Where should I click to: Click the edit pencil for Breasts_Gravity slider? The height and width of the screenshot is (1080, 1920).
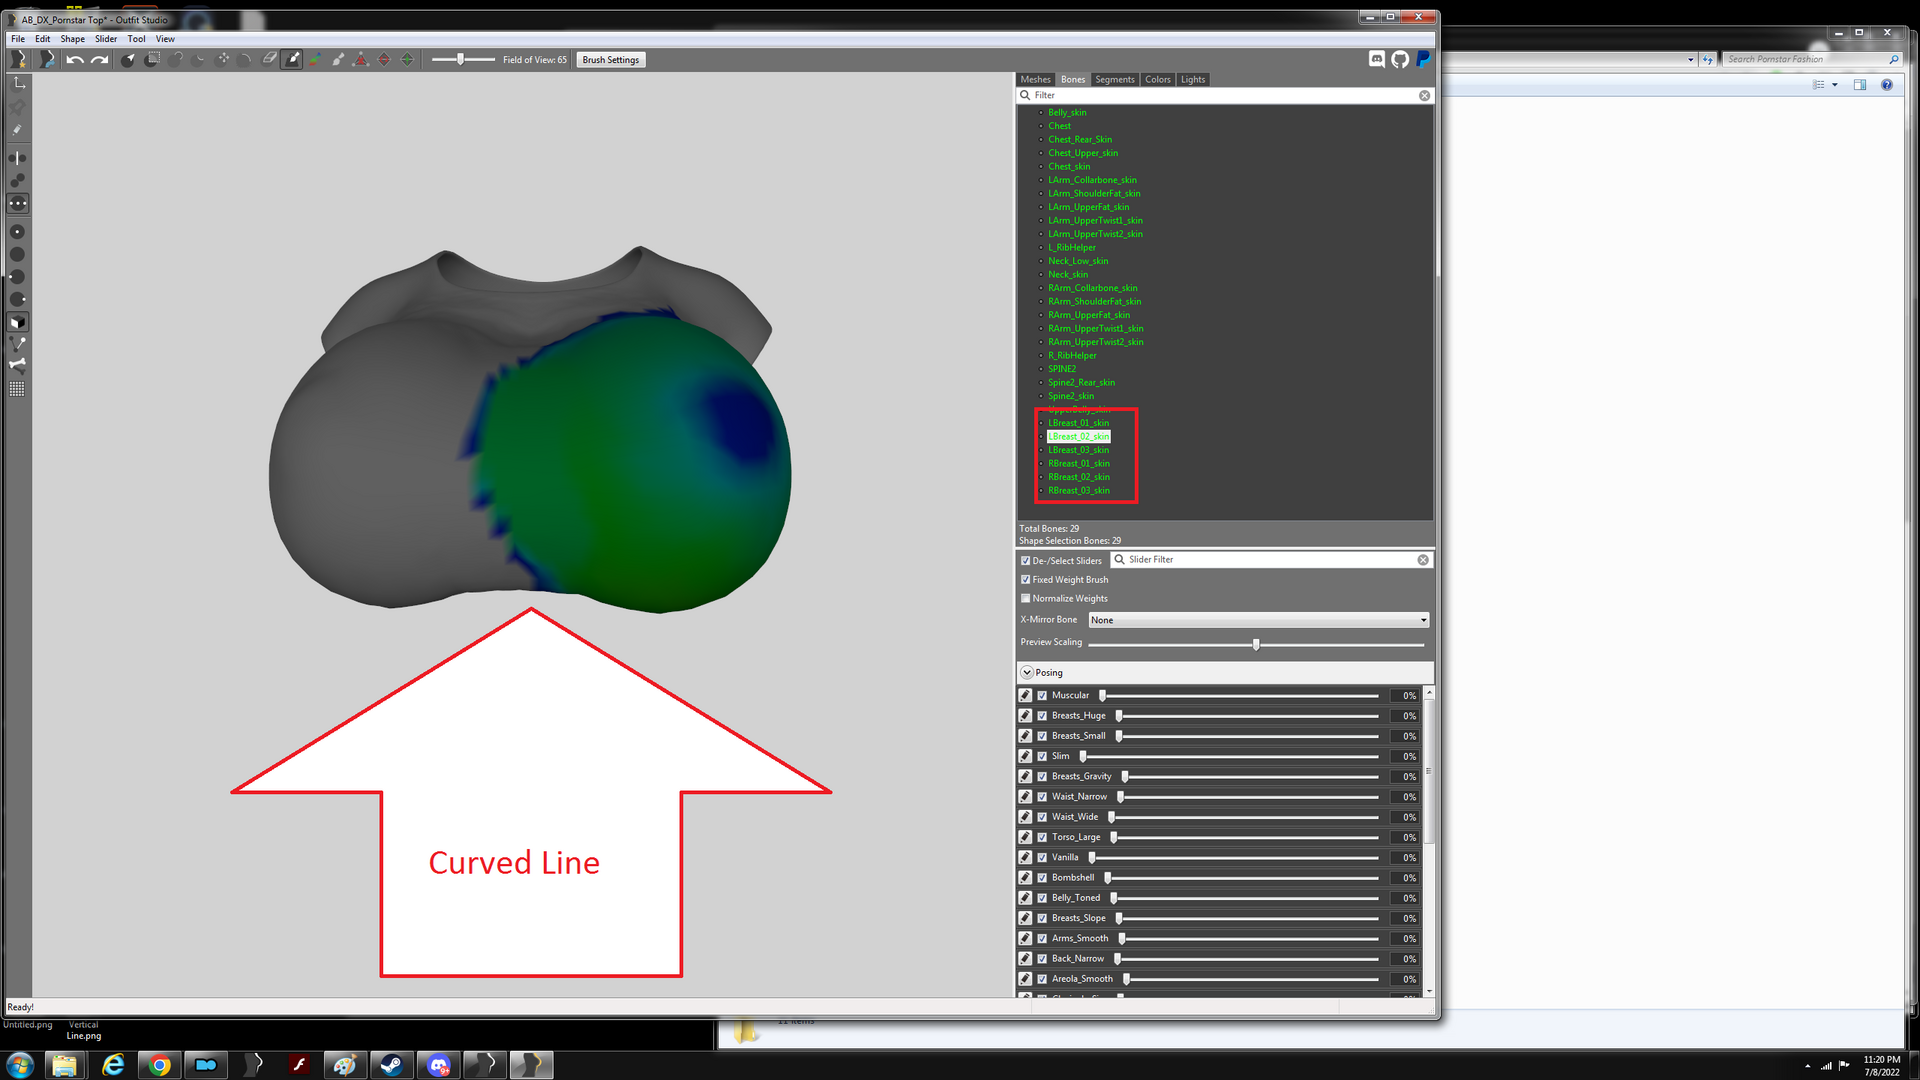click(x=1025, y=776)
